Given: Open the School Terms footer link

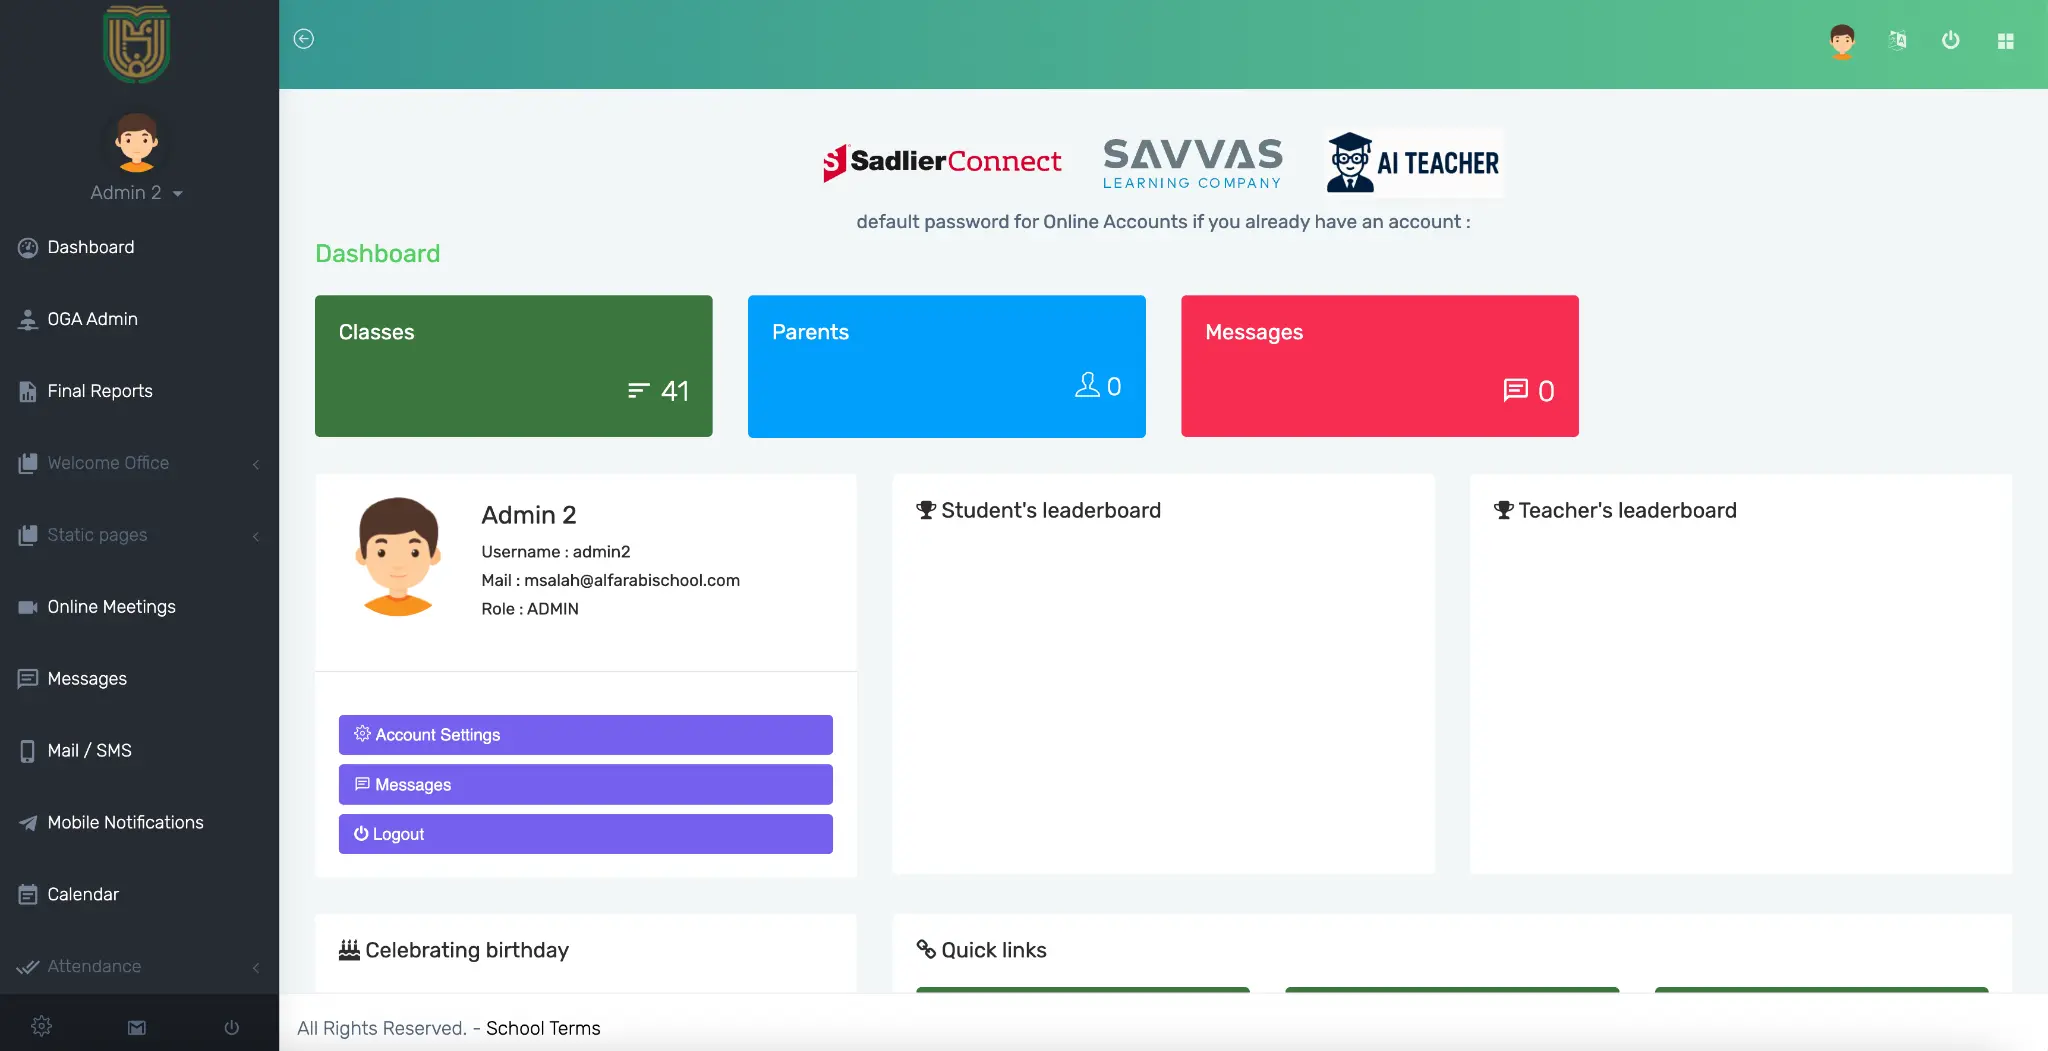Looking at the screenshot, I should 543,1028.
